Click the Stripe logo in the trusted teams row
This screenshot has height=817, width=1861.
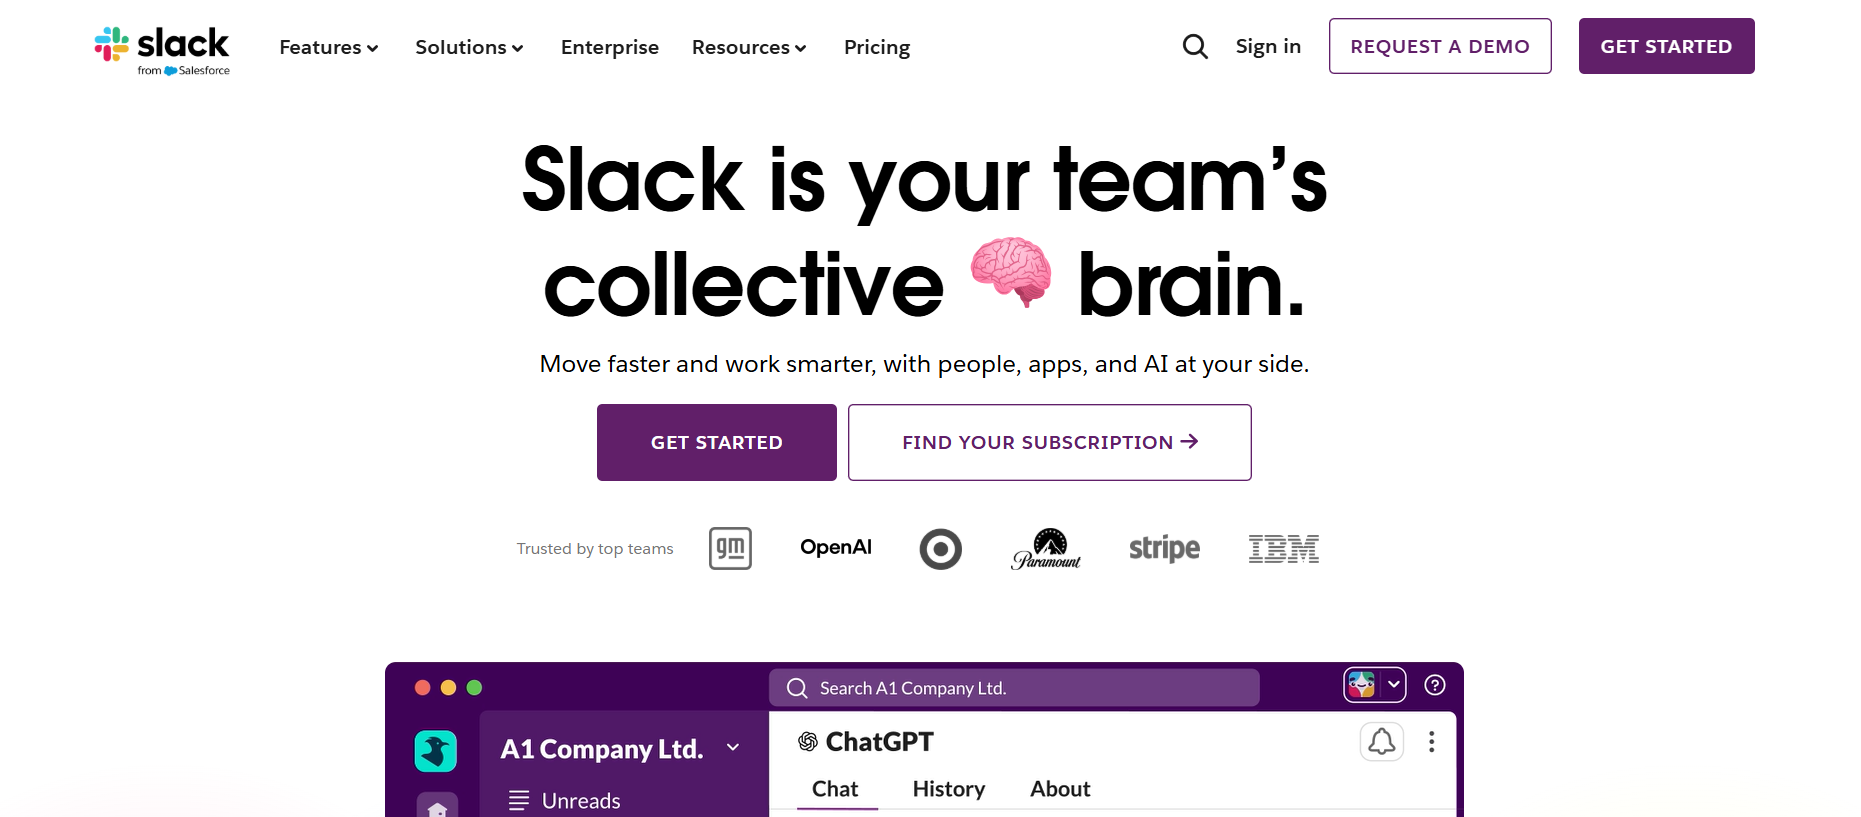point(1164,548)
